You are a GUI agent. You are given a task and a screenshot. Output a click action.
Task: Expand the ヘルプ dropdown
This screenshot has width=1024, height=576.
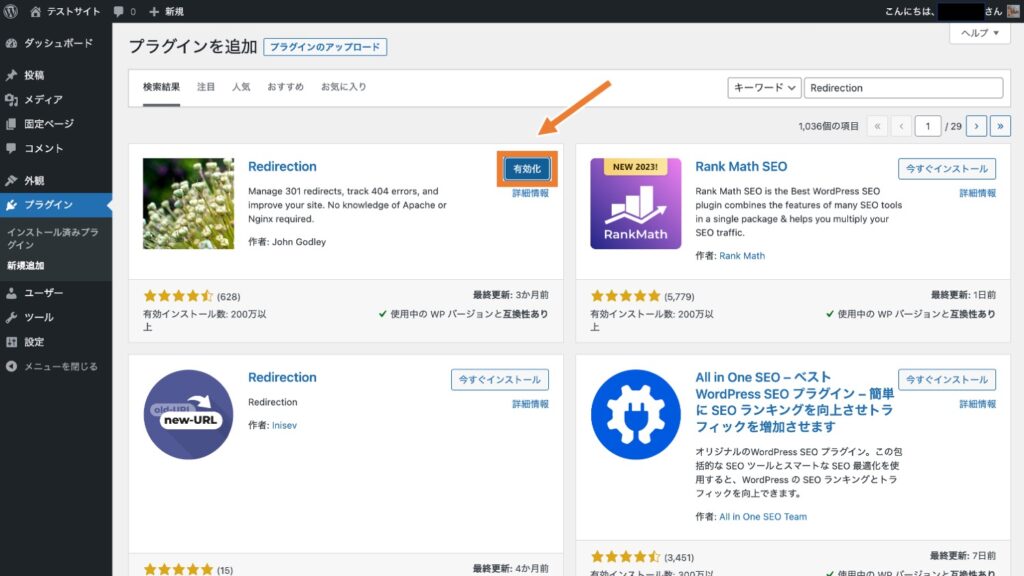coord(977,34)
